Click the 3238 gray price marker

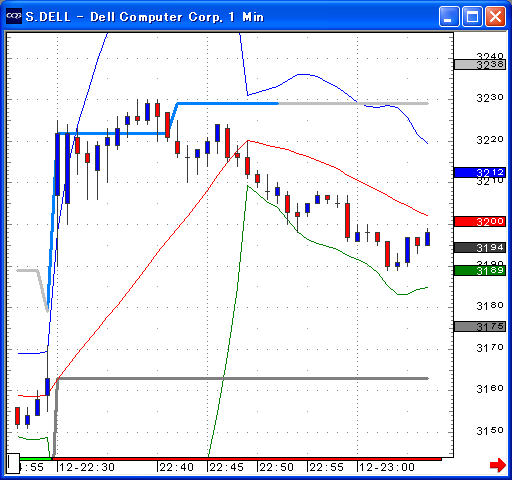(x=480, y=64)
